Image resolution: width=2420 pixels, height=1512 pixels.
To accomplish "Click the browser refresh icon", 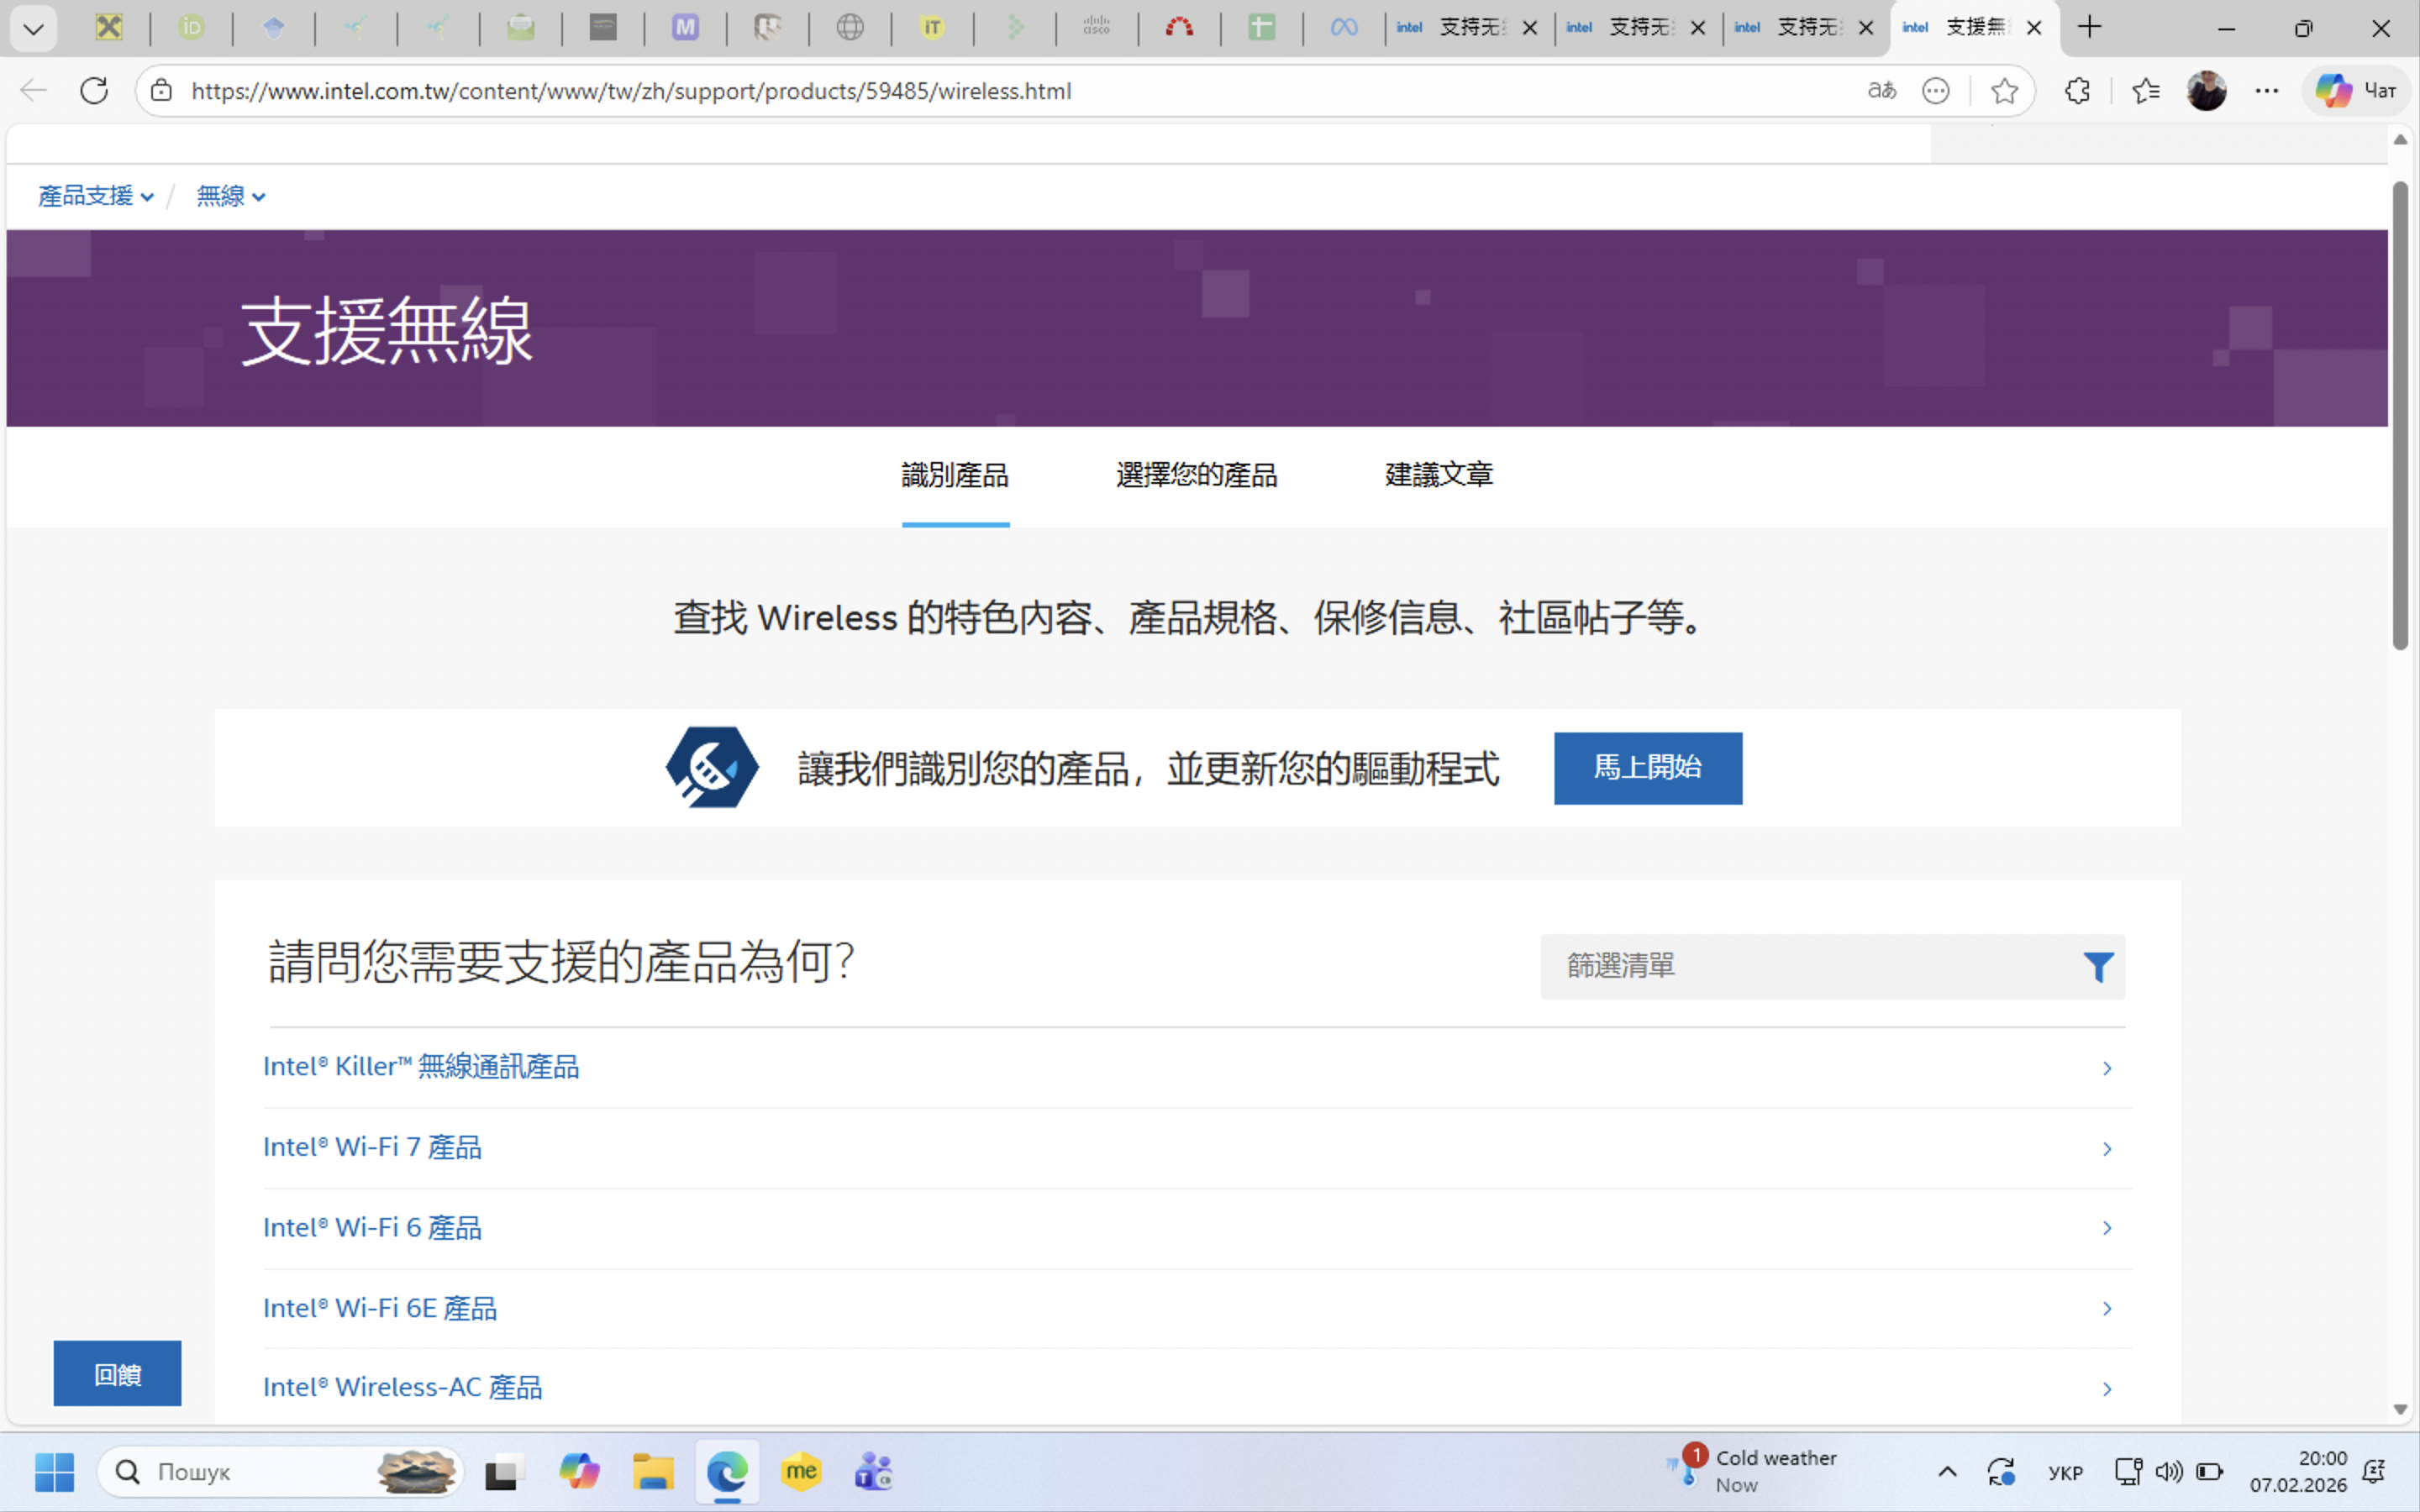I will coord(94,91).
